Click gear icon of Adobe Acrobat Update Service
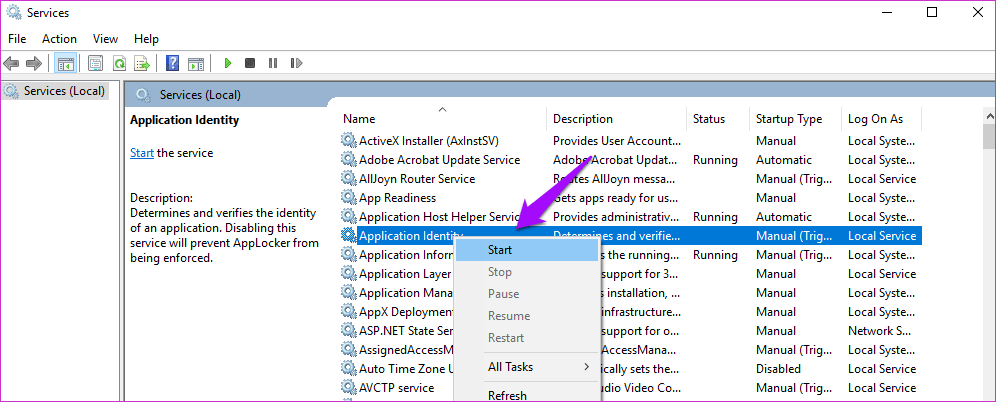The width and height of the screenshot is (996, 402). (x=348, y=159)
